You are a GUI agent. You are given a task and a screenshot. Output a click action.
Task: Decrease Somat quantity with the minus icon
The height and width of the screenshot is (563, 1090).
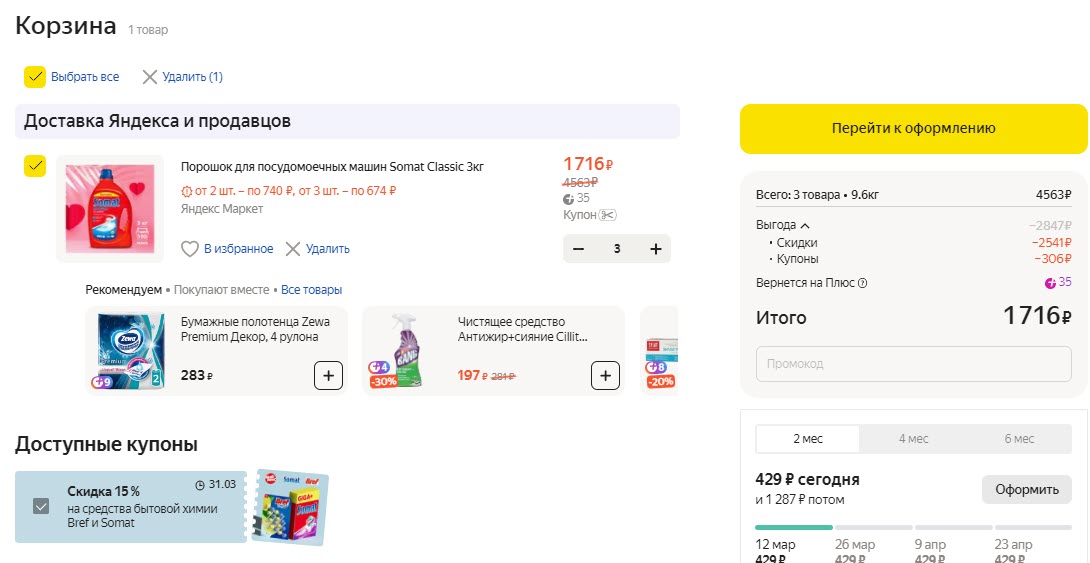point(578,249)
